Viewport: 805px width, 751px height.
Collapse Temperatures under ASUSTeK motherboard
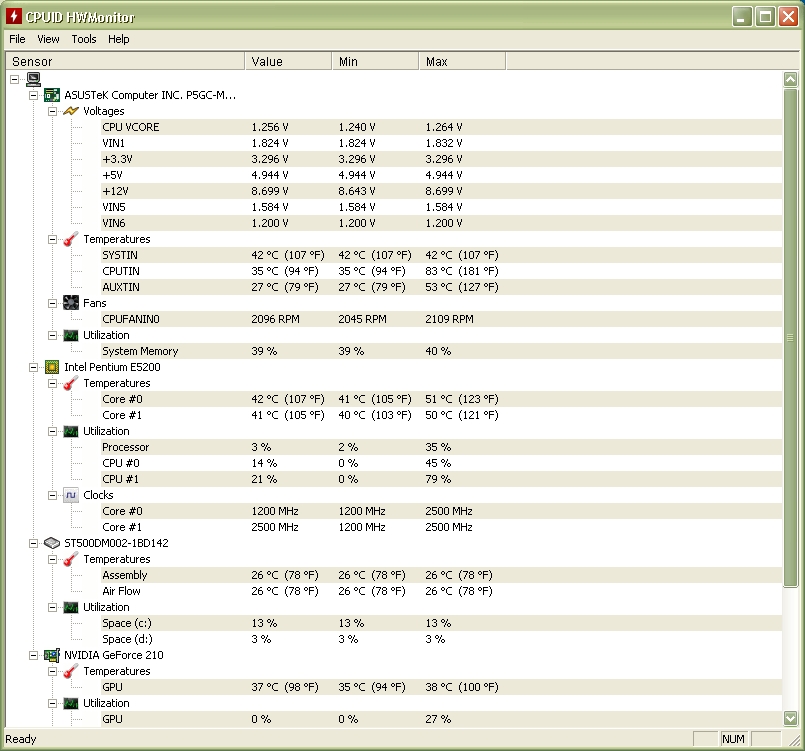(x=52, y=239)
